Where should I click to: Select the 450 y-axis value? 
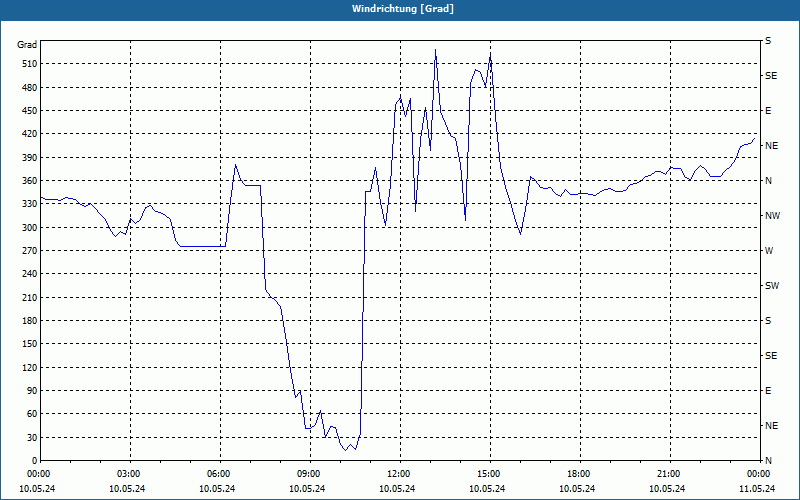click(29, 111)
